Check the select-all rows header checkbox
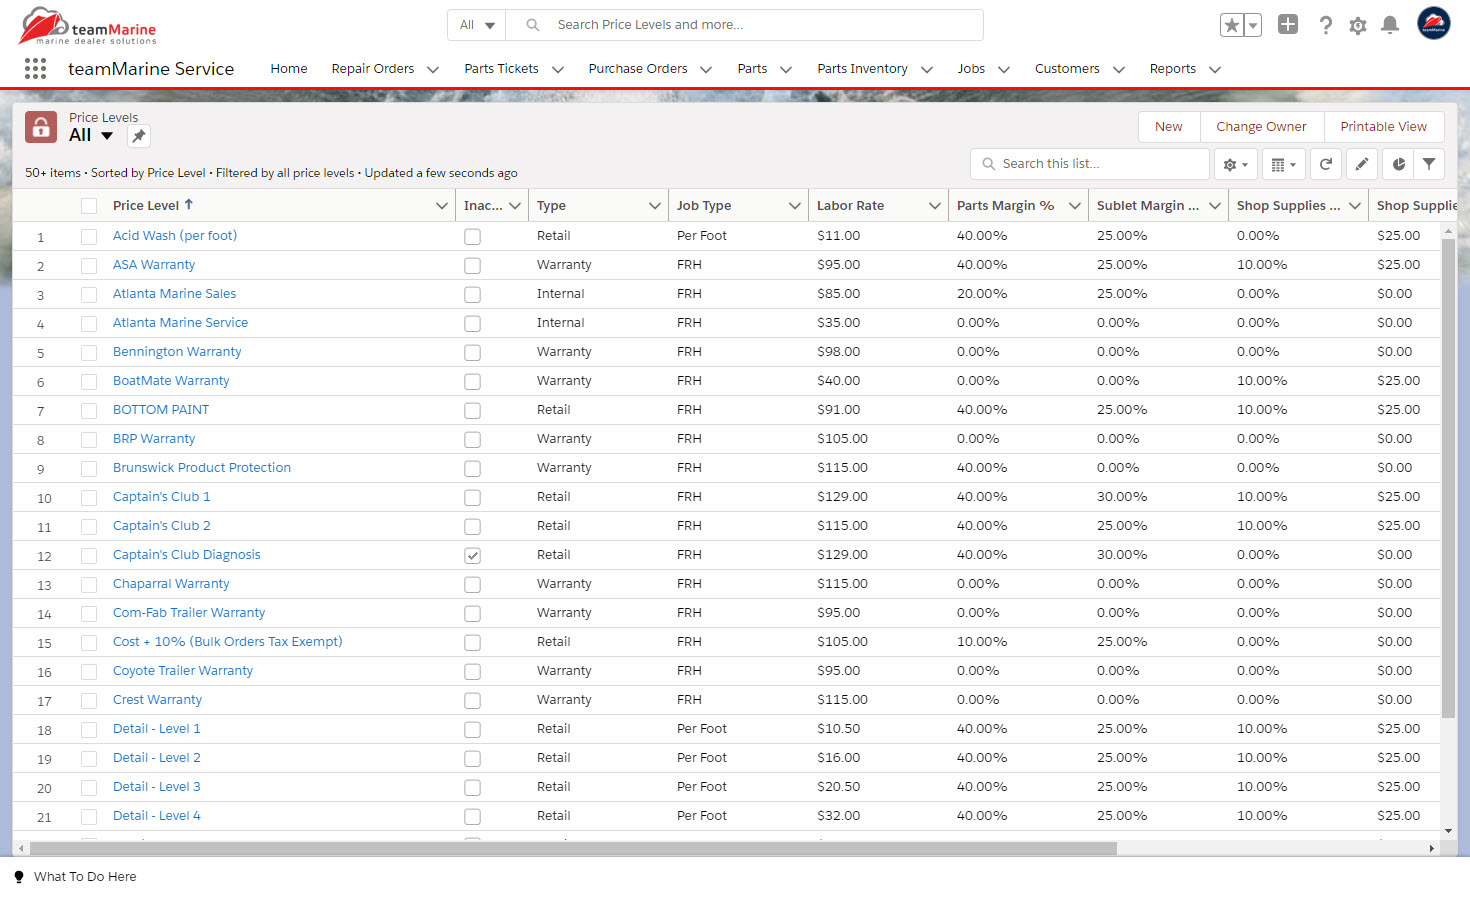 point(89,206)
